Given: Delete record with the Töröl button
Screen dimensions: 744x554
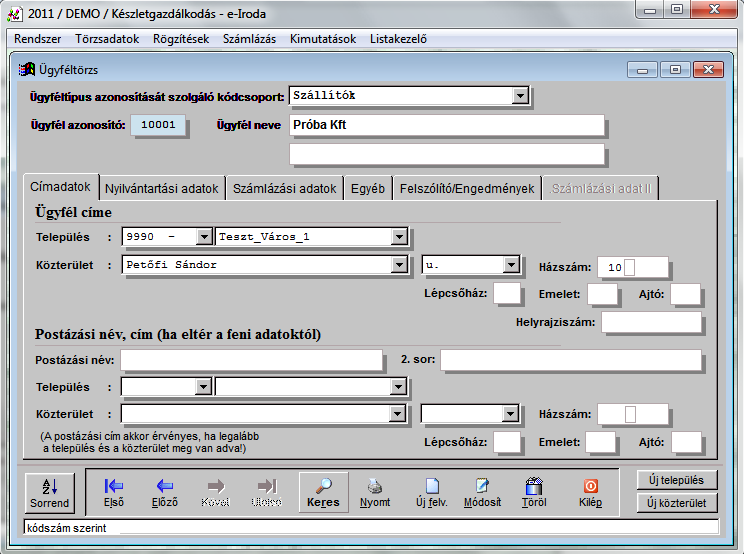Looking at the screenshot, I should [x=533, y=492].
